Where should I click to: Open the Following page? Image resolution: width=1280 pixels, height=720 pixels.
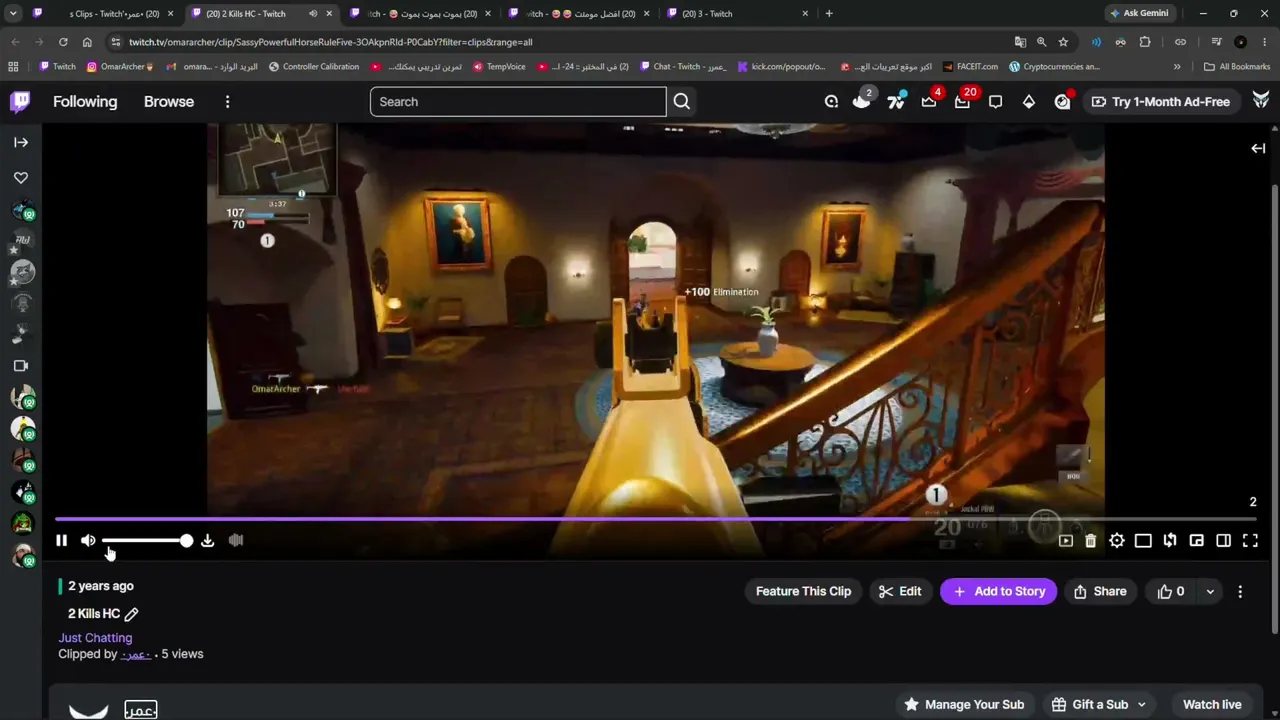pos(85,101)
